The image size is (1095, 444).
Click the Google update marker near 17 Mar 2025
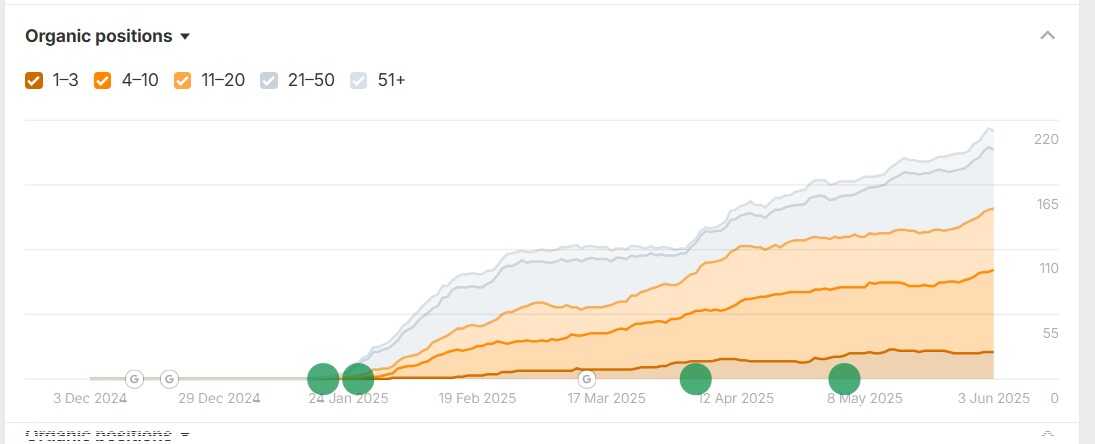point(587,379)
